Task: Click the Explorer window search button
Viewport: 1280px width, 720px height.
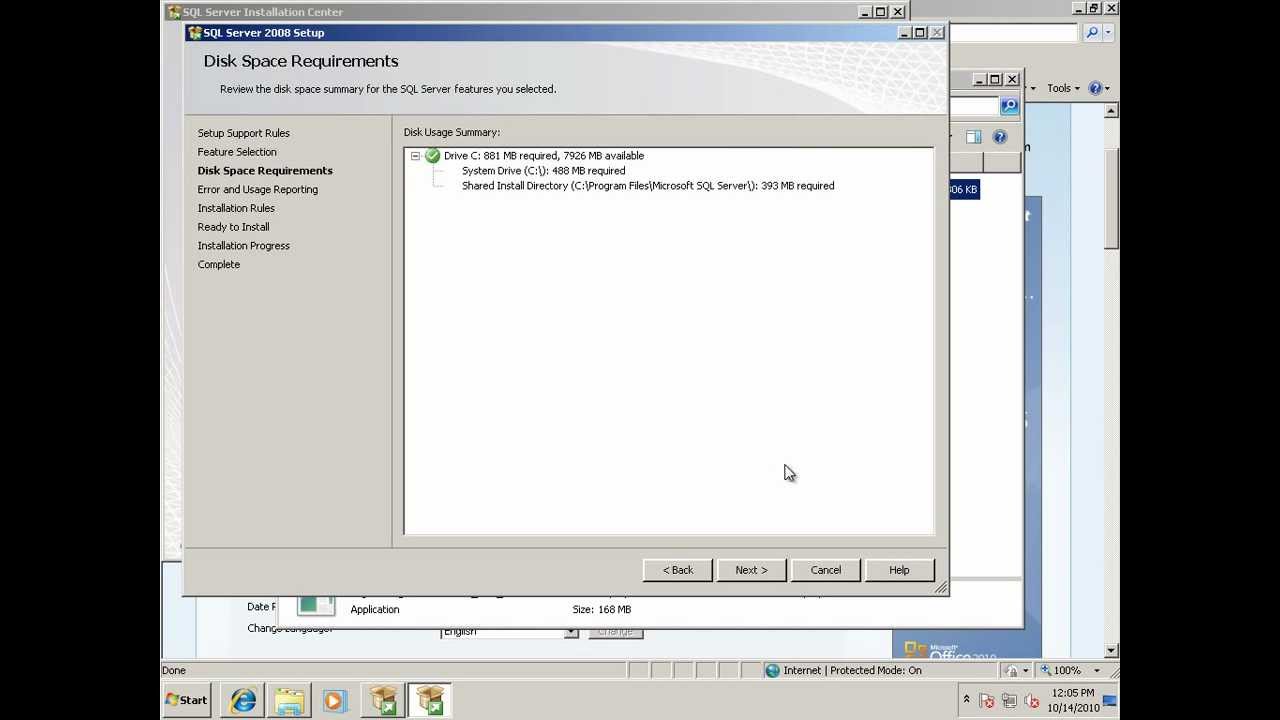Action: click(1009, 106)
